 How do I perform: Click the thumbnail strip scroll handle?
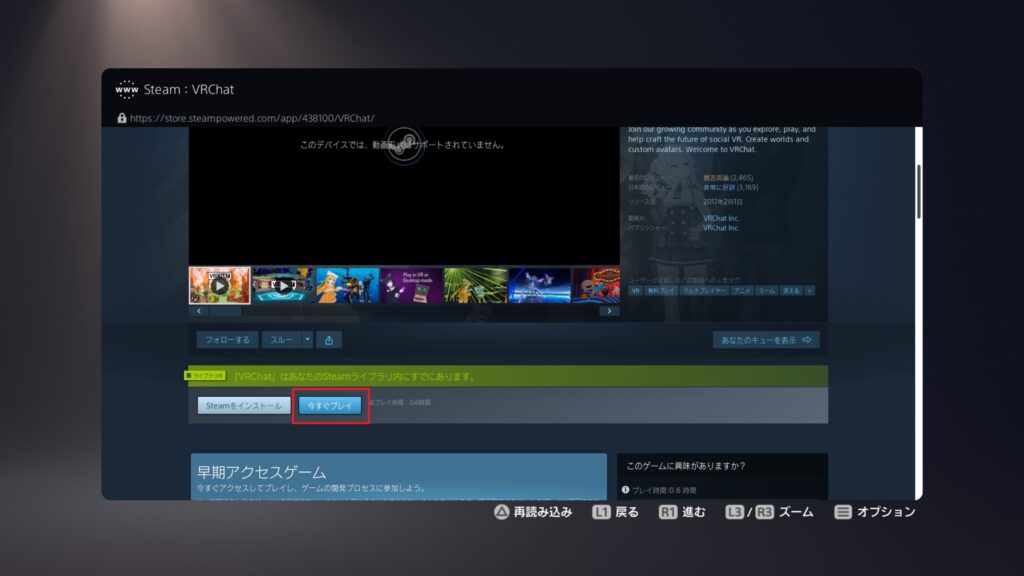point(225,311)
